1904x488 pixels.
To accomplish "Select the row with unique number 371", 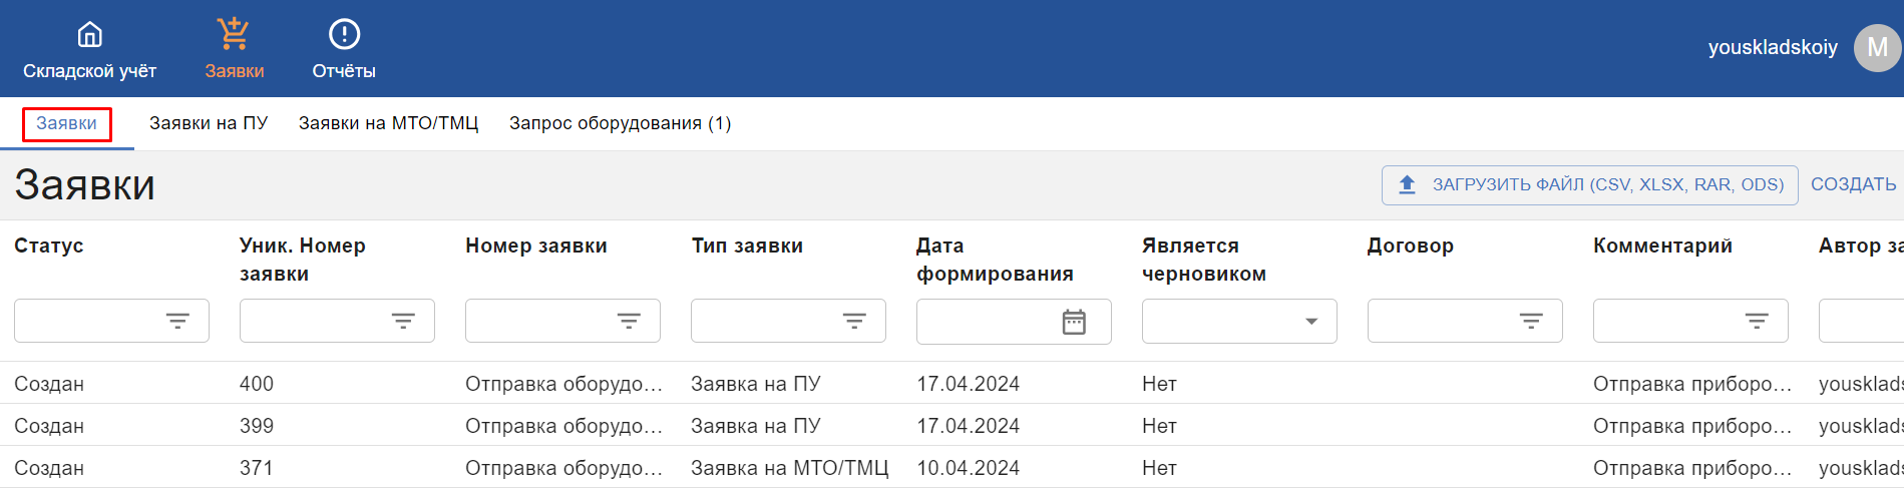I will click(x=952, y=468).
